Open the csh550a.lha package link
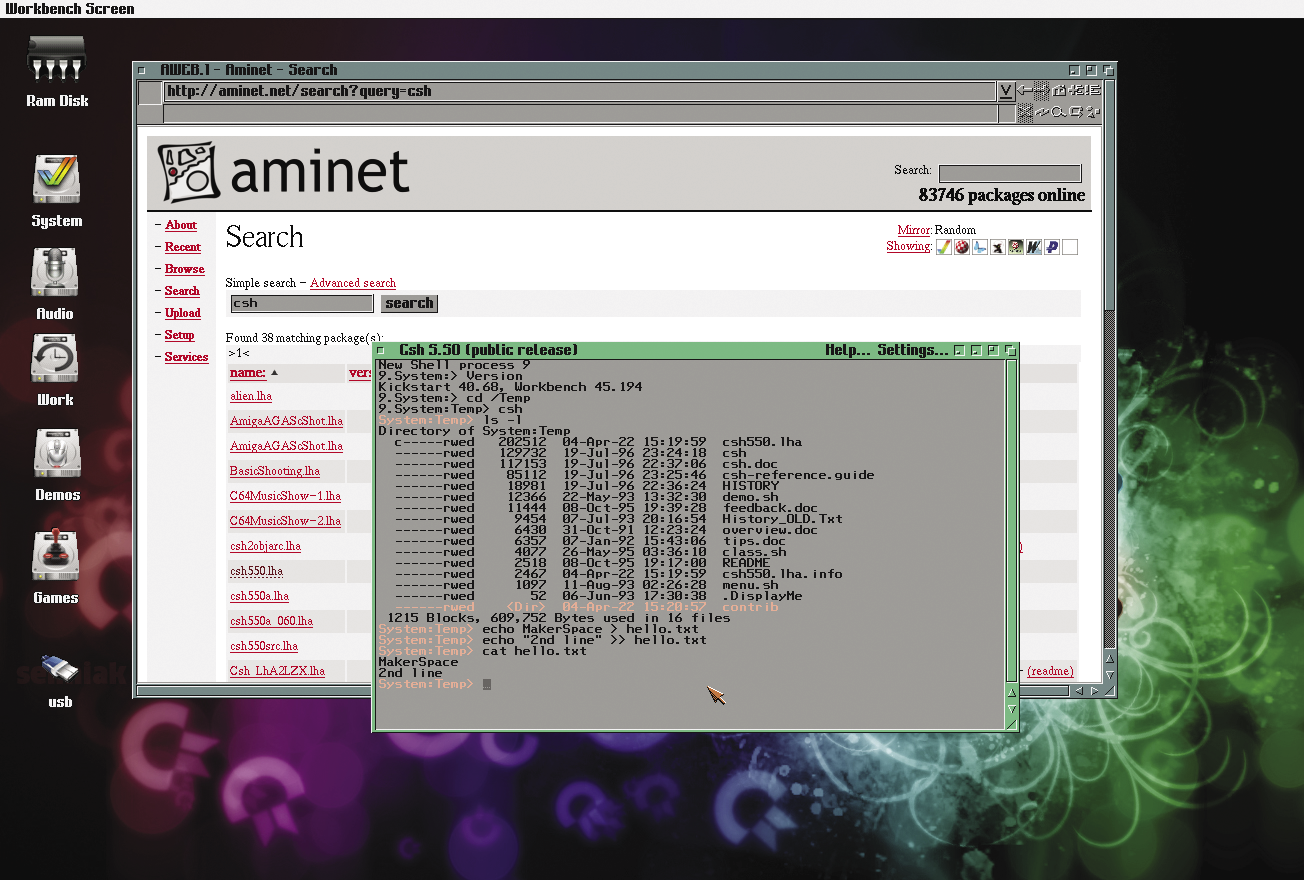The height and width of the screenshot is (880, 1304). (x=260, y=596)
